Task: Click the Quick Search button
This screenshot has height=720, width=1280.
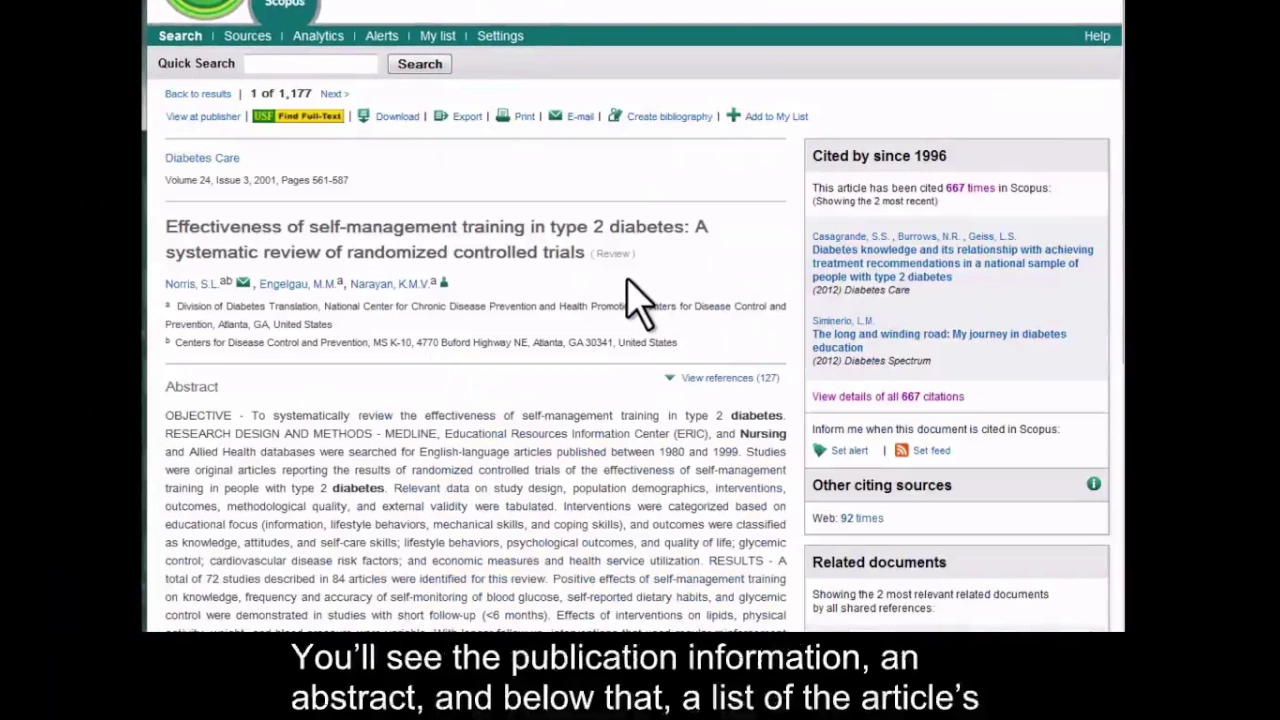Action: coord(420,64)
